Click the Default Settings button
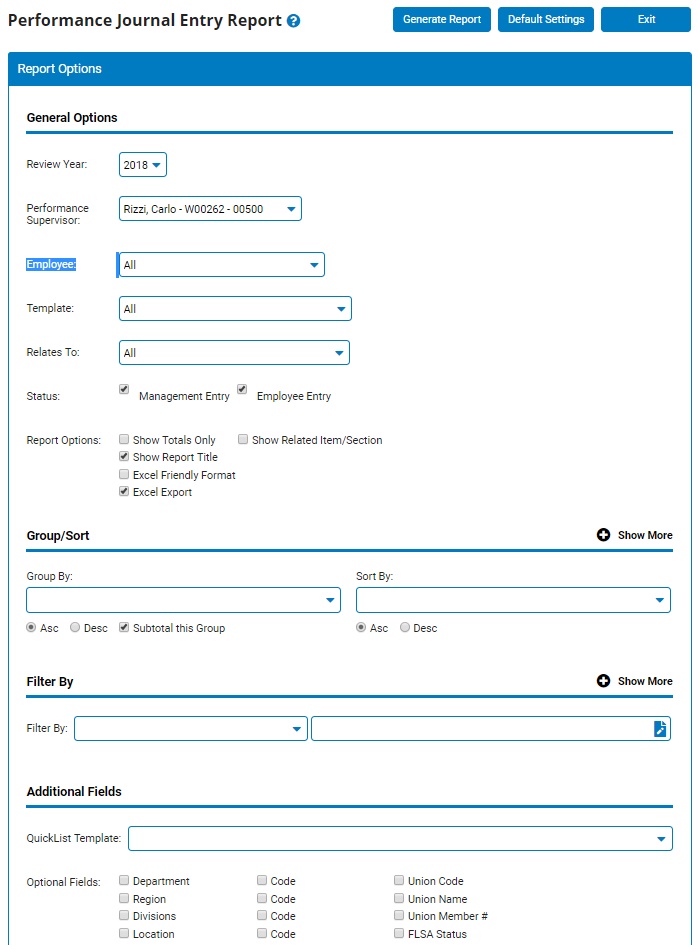The height and width of the screenshot is (945, 698). [545, 19]
